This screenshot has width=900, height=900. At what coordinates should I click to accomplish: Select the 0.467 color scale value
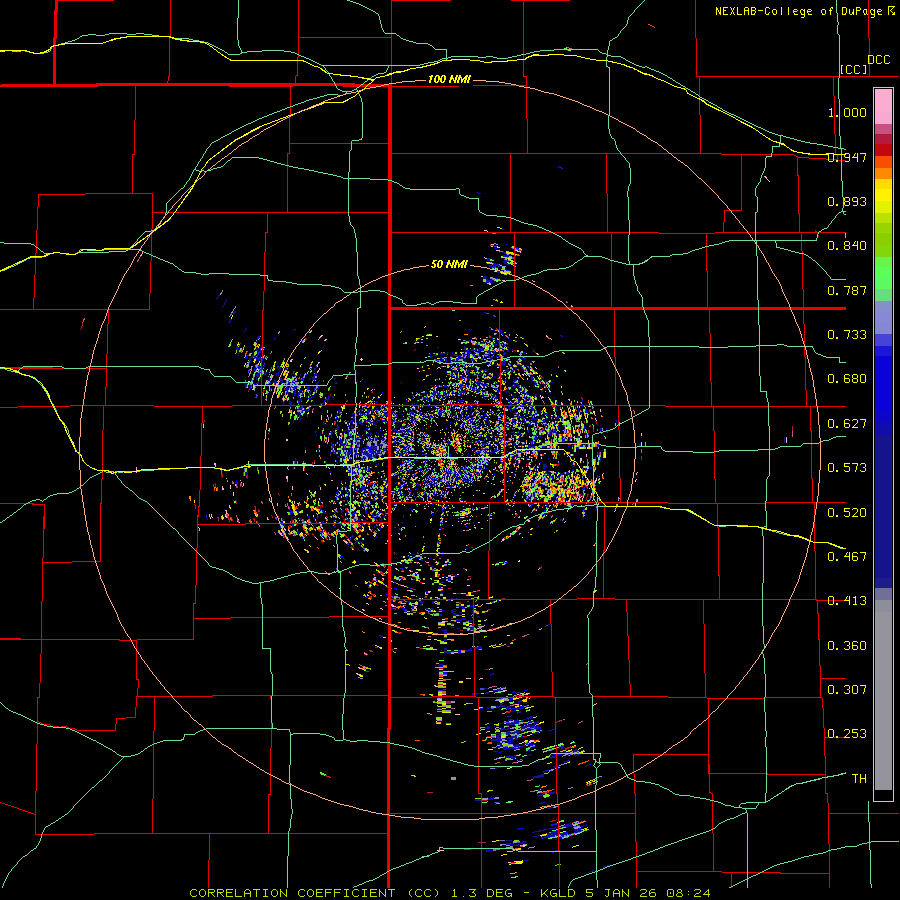847,557
